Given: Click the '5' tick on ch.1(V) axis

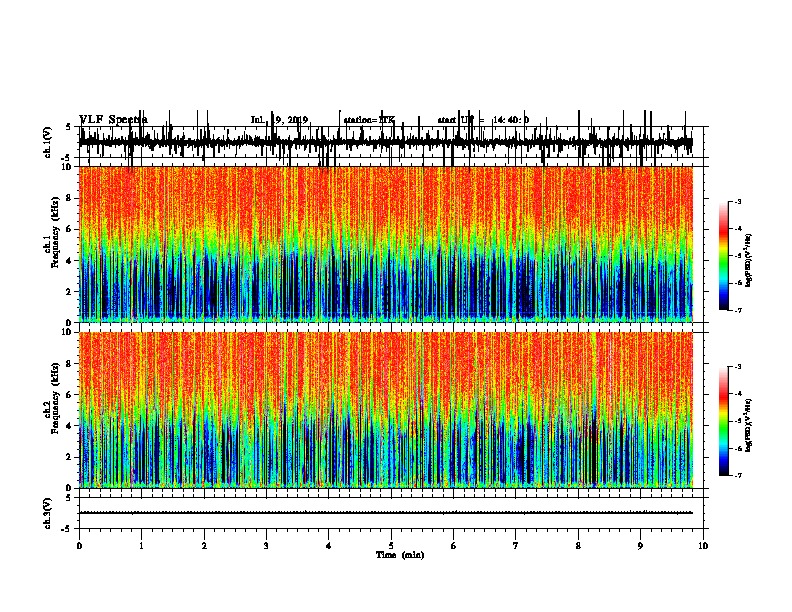Looking at the screenshot, I should (x=68, y=127).
